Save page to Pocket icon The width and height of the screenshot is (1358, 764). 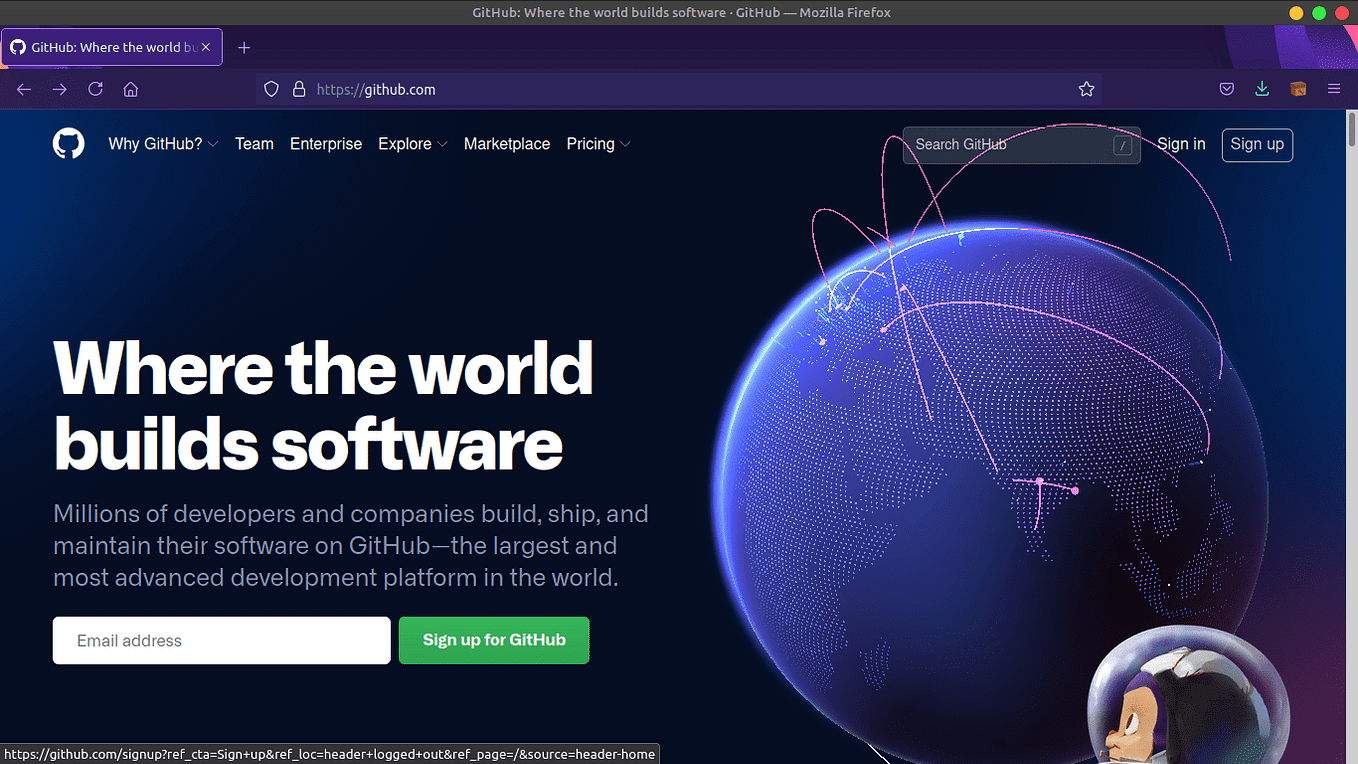1227,89
